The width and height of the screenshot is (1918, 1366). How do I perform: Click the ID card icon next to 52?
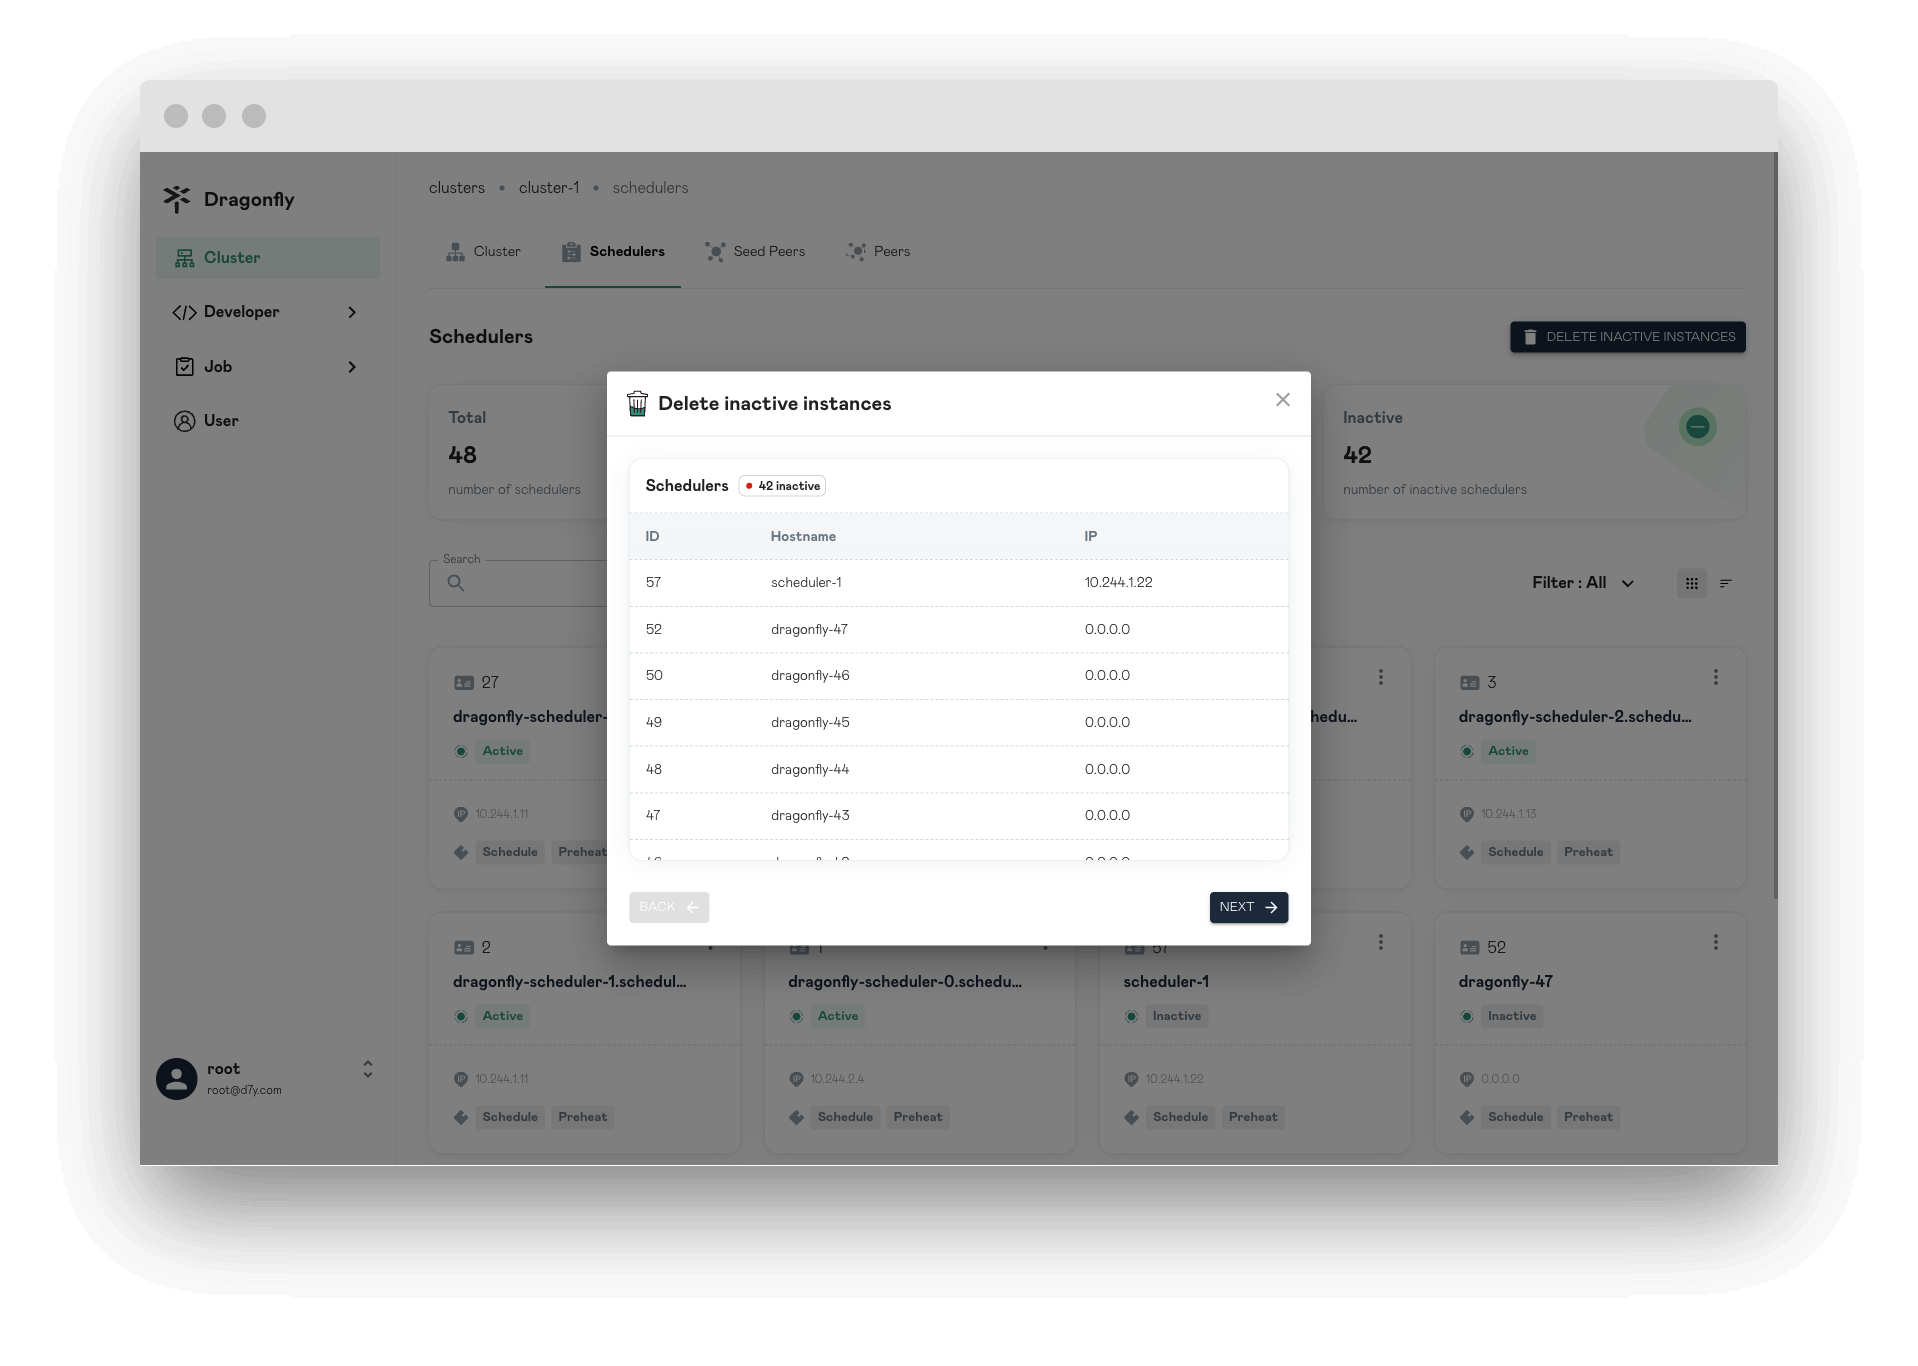click(1469, 948)
